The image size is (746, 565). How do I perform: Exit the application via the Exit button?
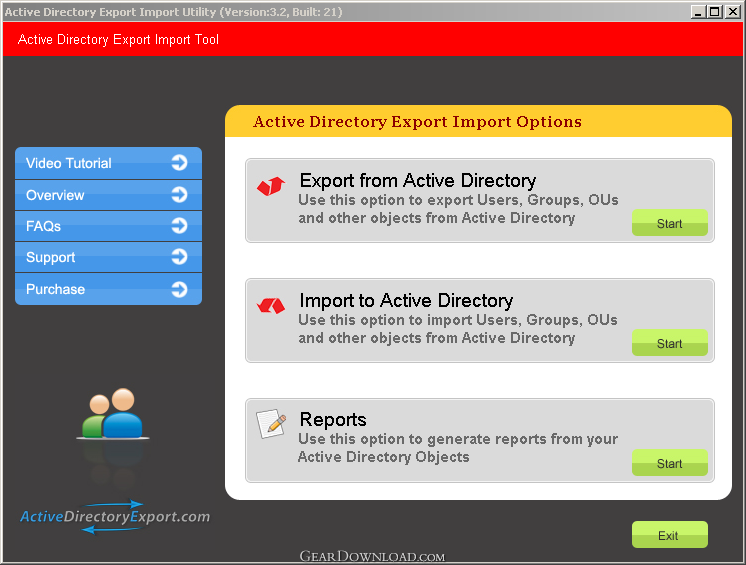[670, 535]
